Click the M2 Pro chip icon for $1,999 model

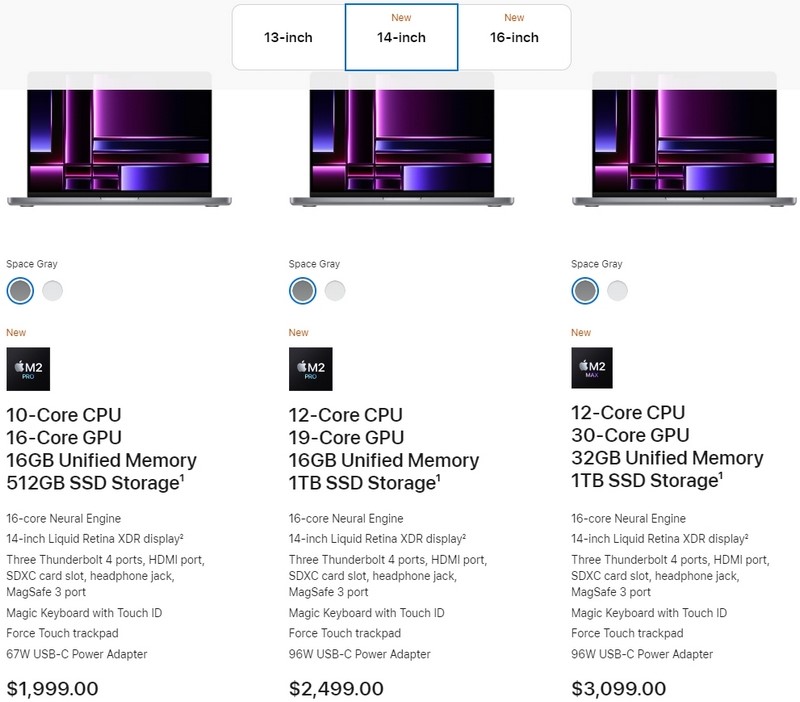[x=28, y=369]
